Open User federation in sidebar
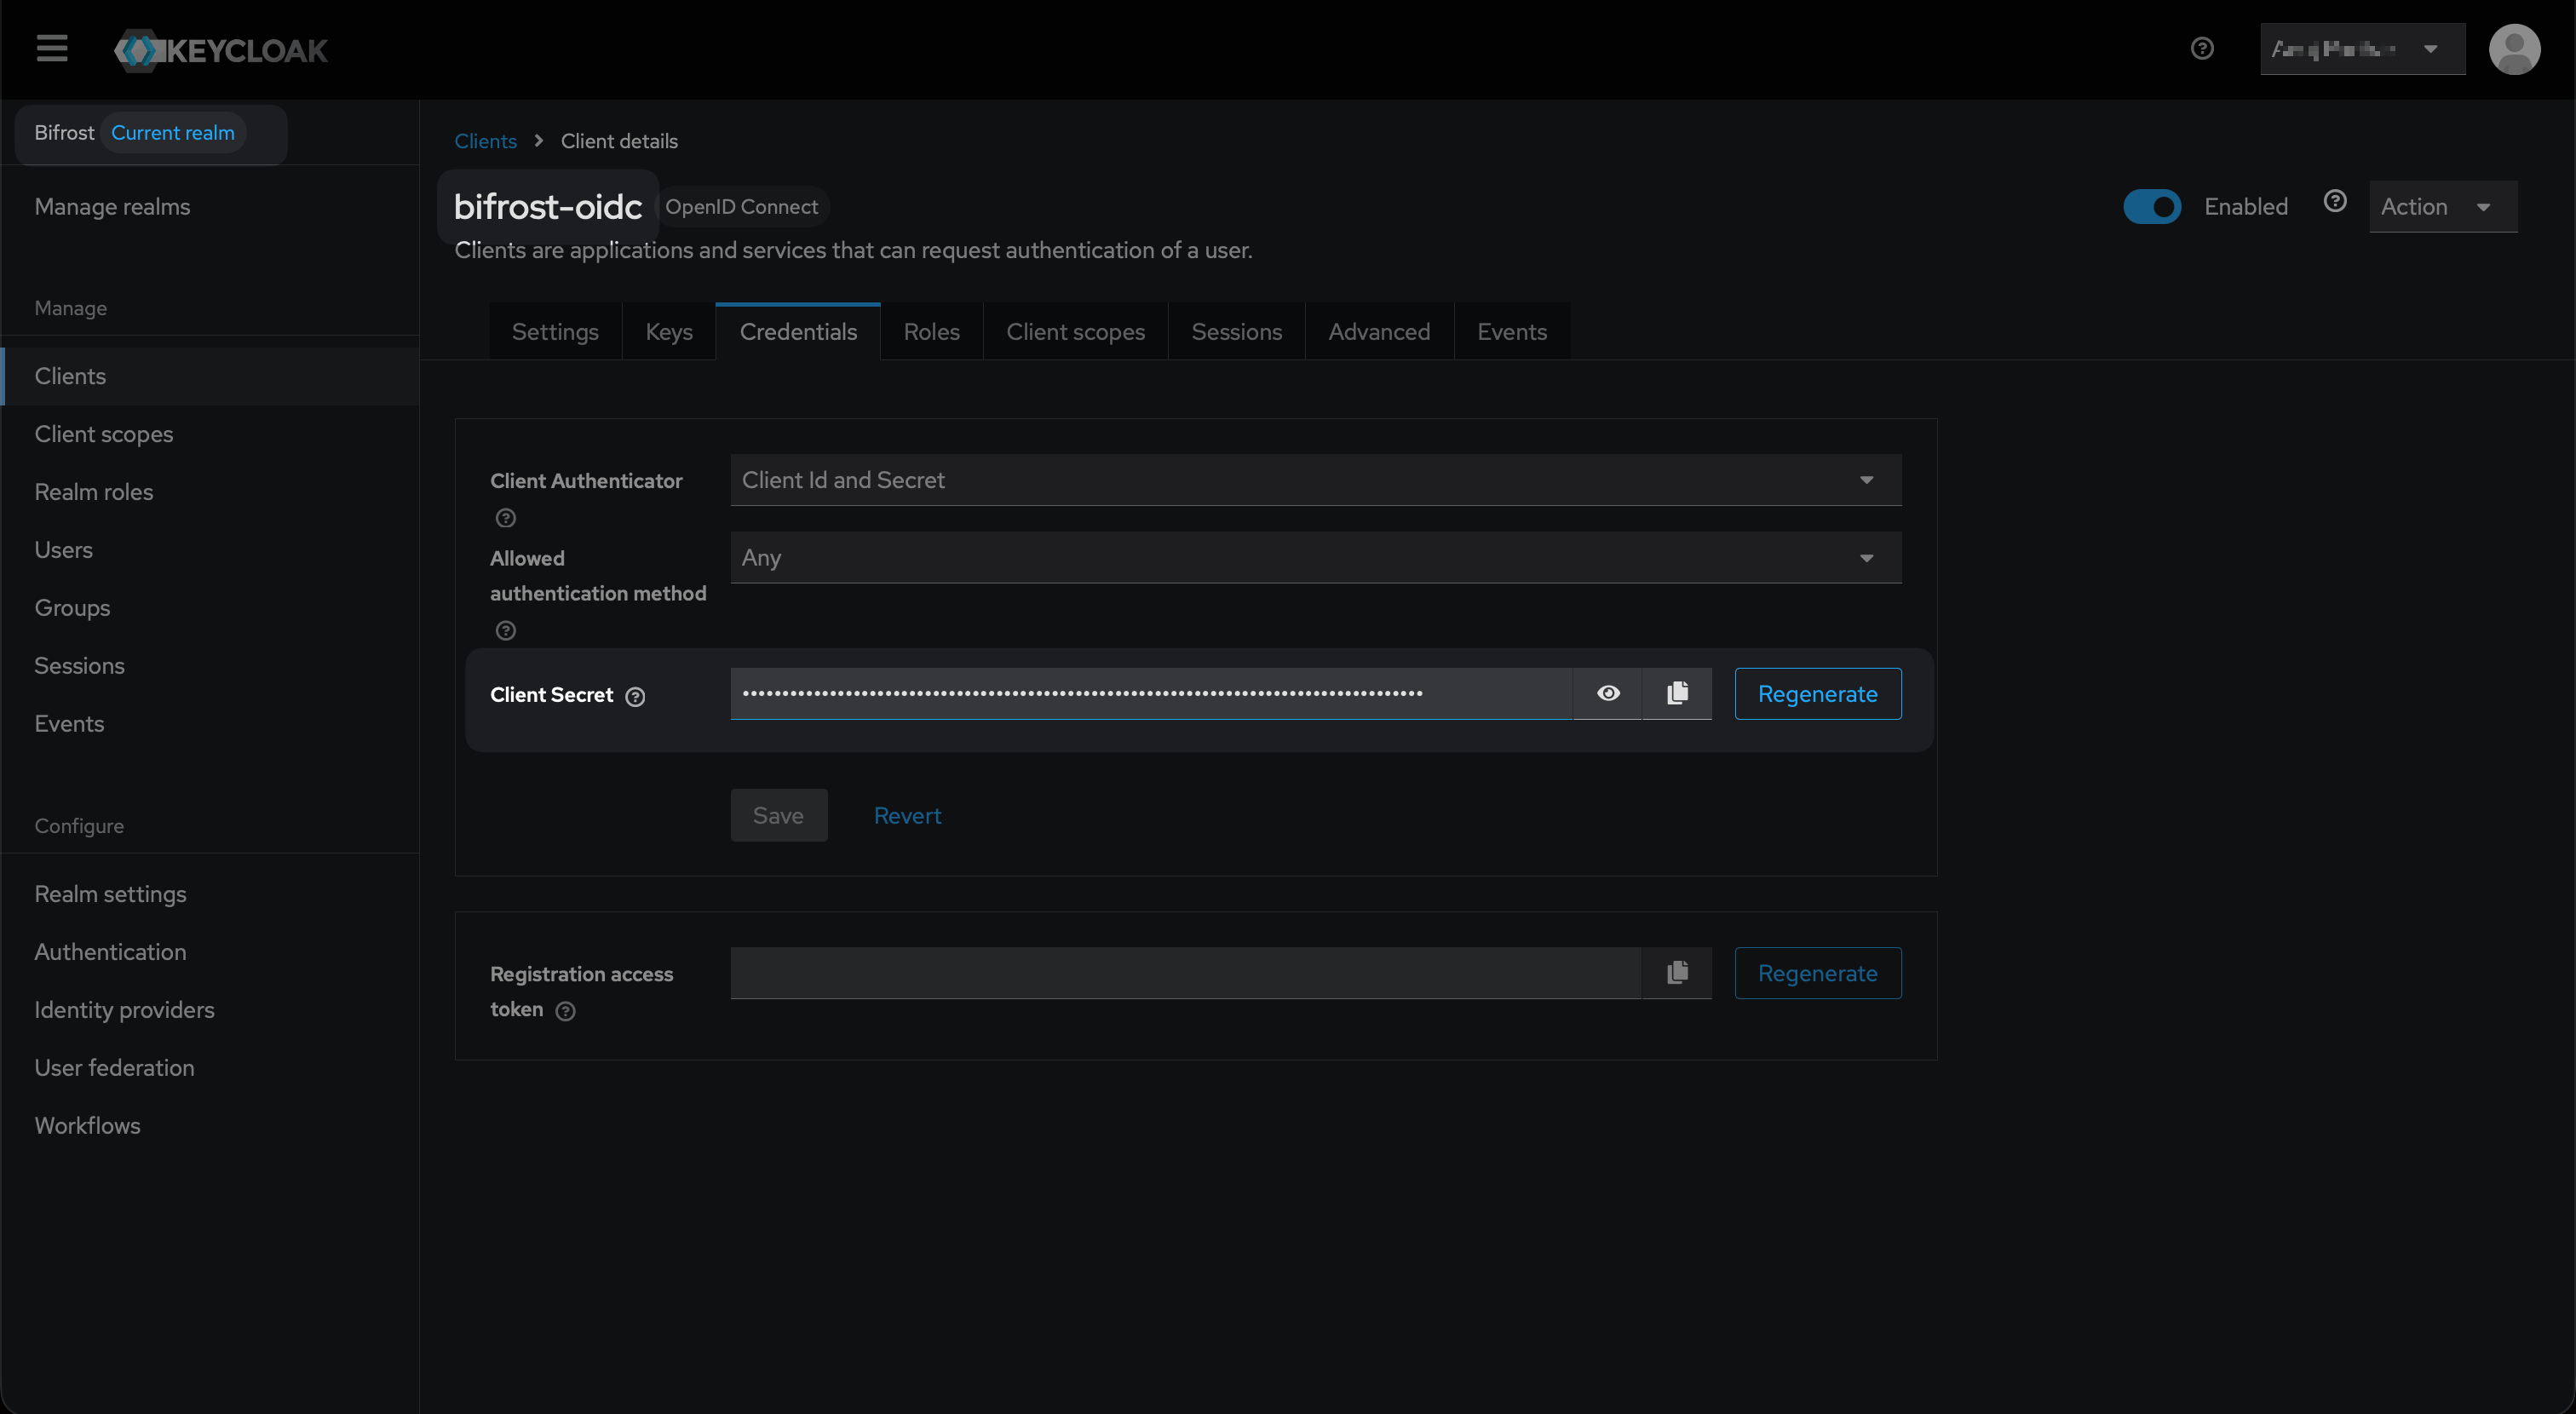 tap(210, 1068)
